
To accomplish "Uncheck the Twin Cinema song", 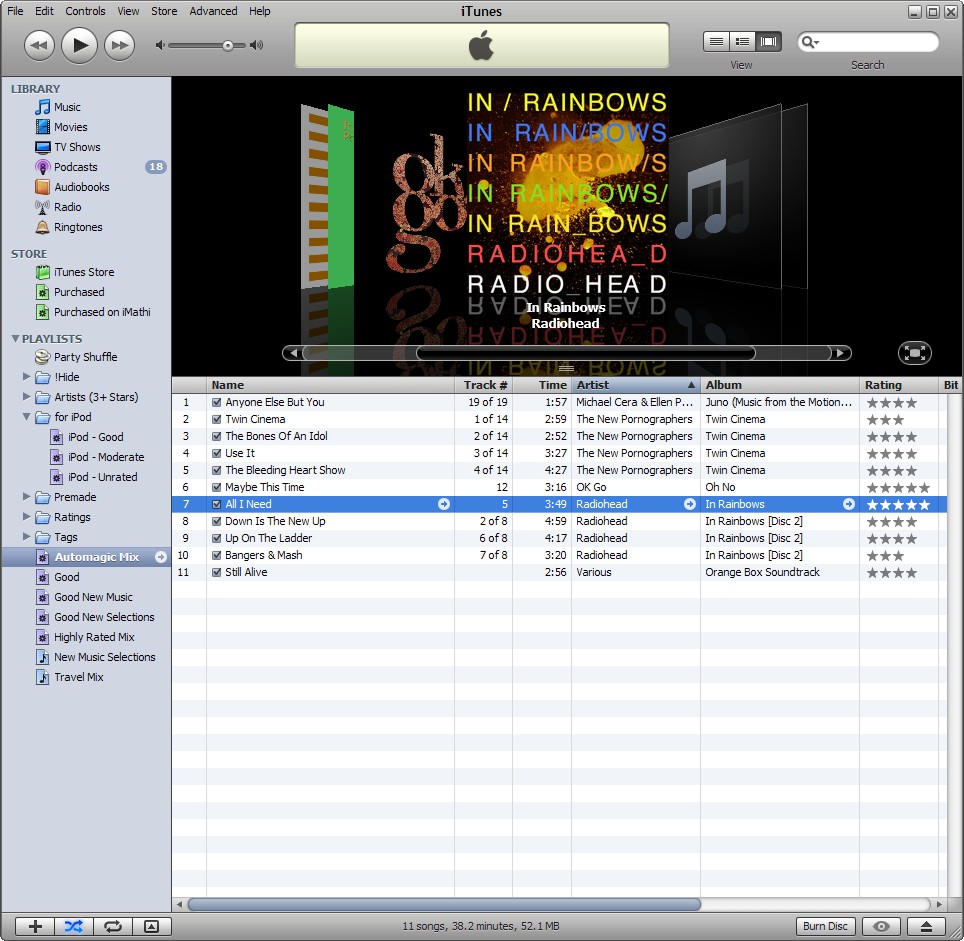I will tap(216, 420).
